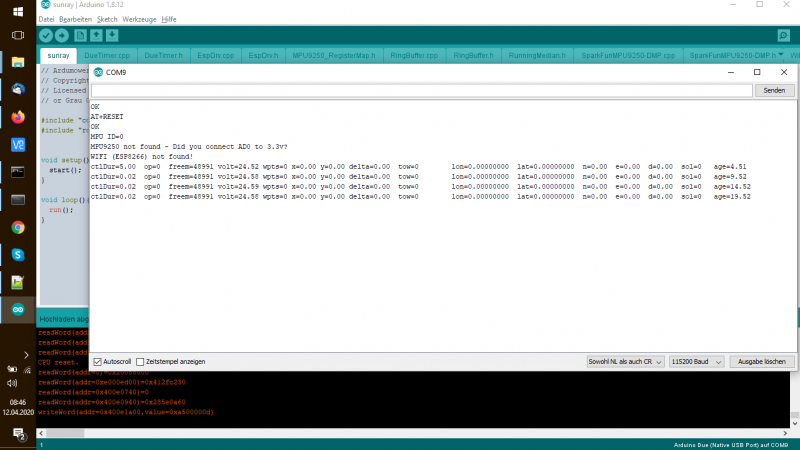Open the line ending dropdown 'Sowohl NL als auch CR'
Viewport: 800px width, 450px height.
point(624,362)
